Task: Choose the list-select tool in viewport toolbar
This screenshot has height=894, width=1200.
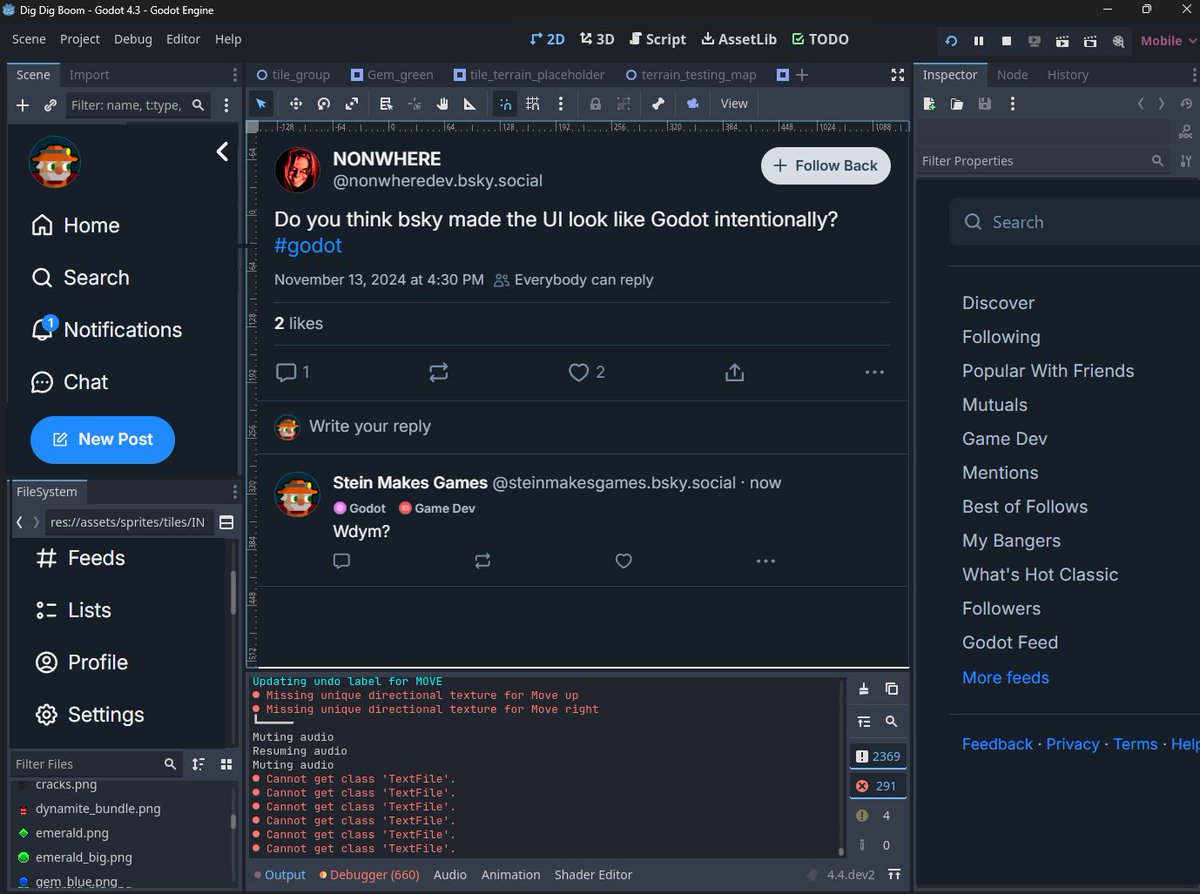Action: coord(386,103)
